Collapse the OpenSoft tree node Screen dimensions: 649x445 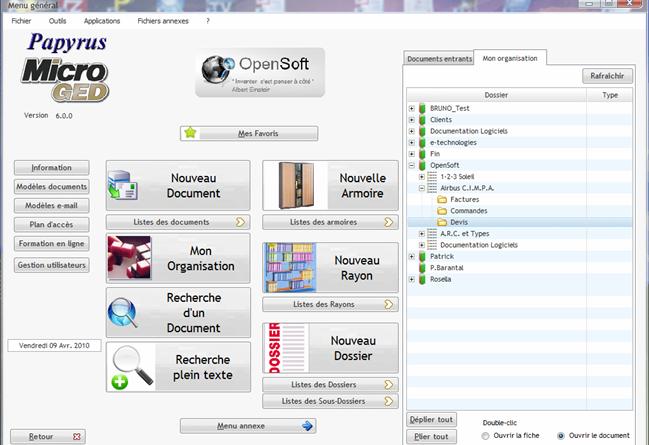pyautogui.click(x=411, y=165)
